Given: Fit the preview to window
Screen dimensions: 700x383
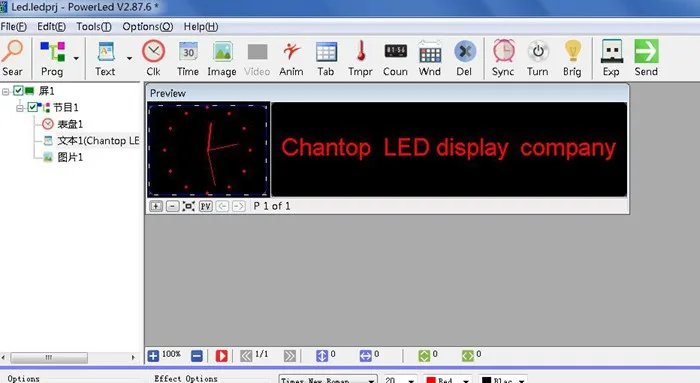Looking at the screenshot, I should point(188,206).
